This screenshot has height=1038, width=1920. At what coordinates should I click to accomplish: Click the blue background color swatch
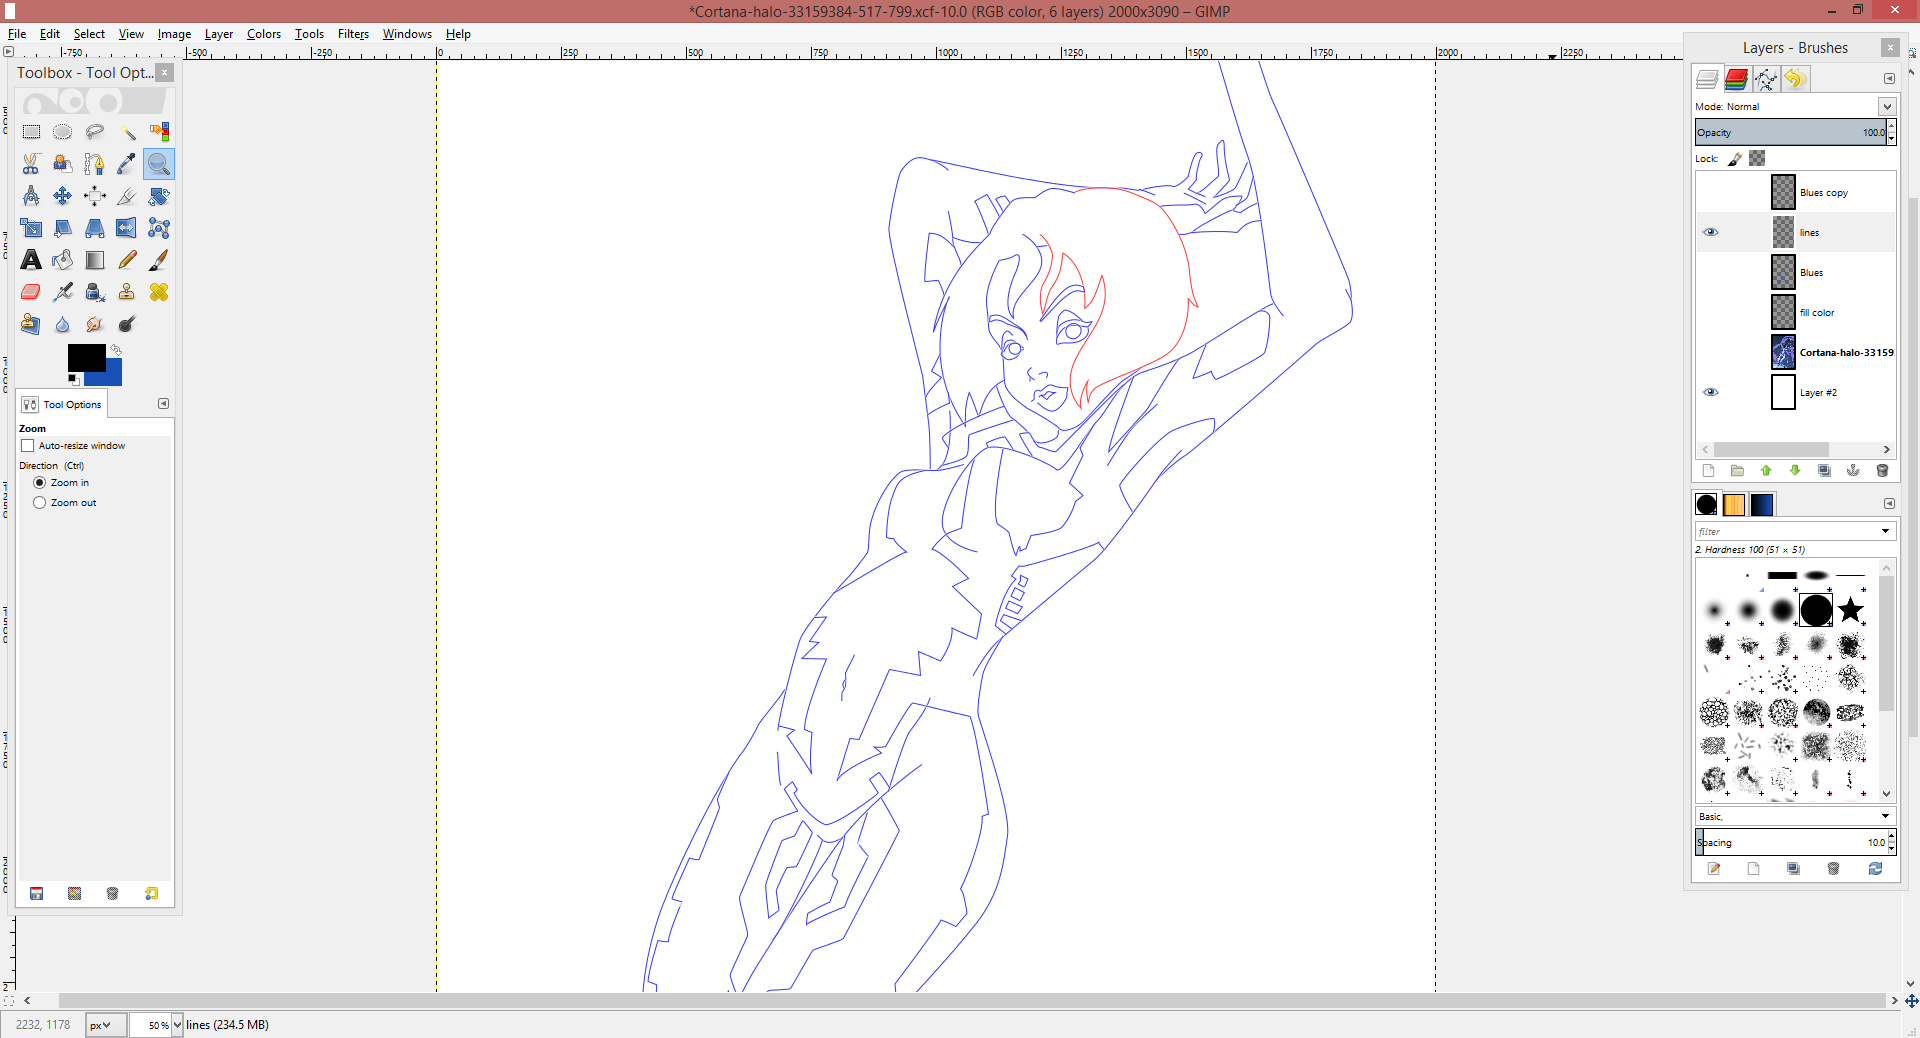pyautogui.click(x=111, y=376)
